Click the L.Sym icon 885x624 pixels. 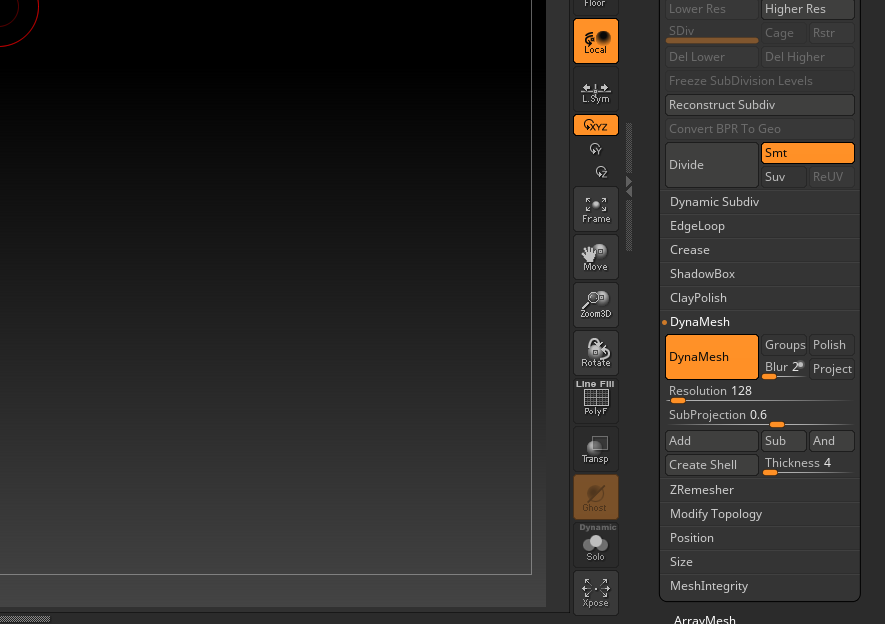coord(595,90)
